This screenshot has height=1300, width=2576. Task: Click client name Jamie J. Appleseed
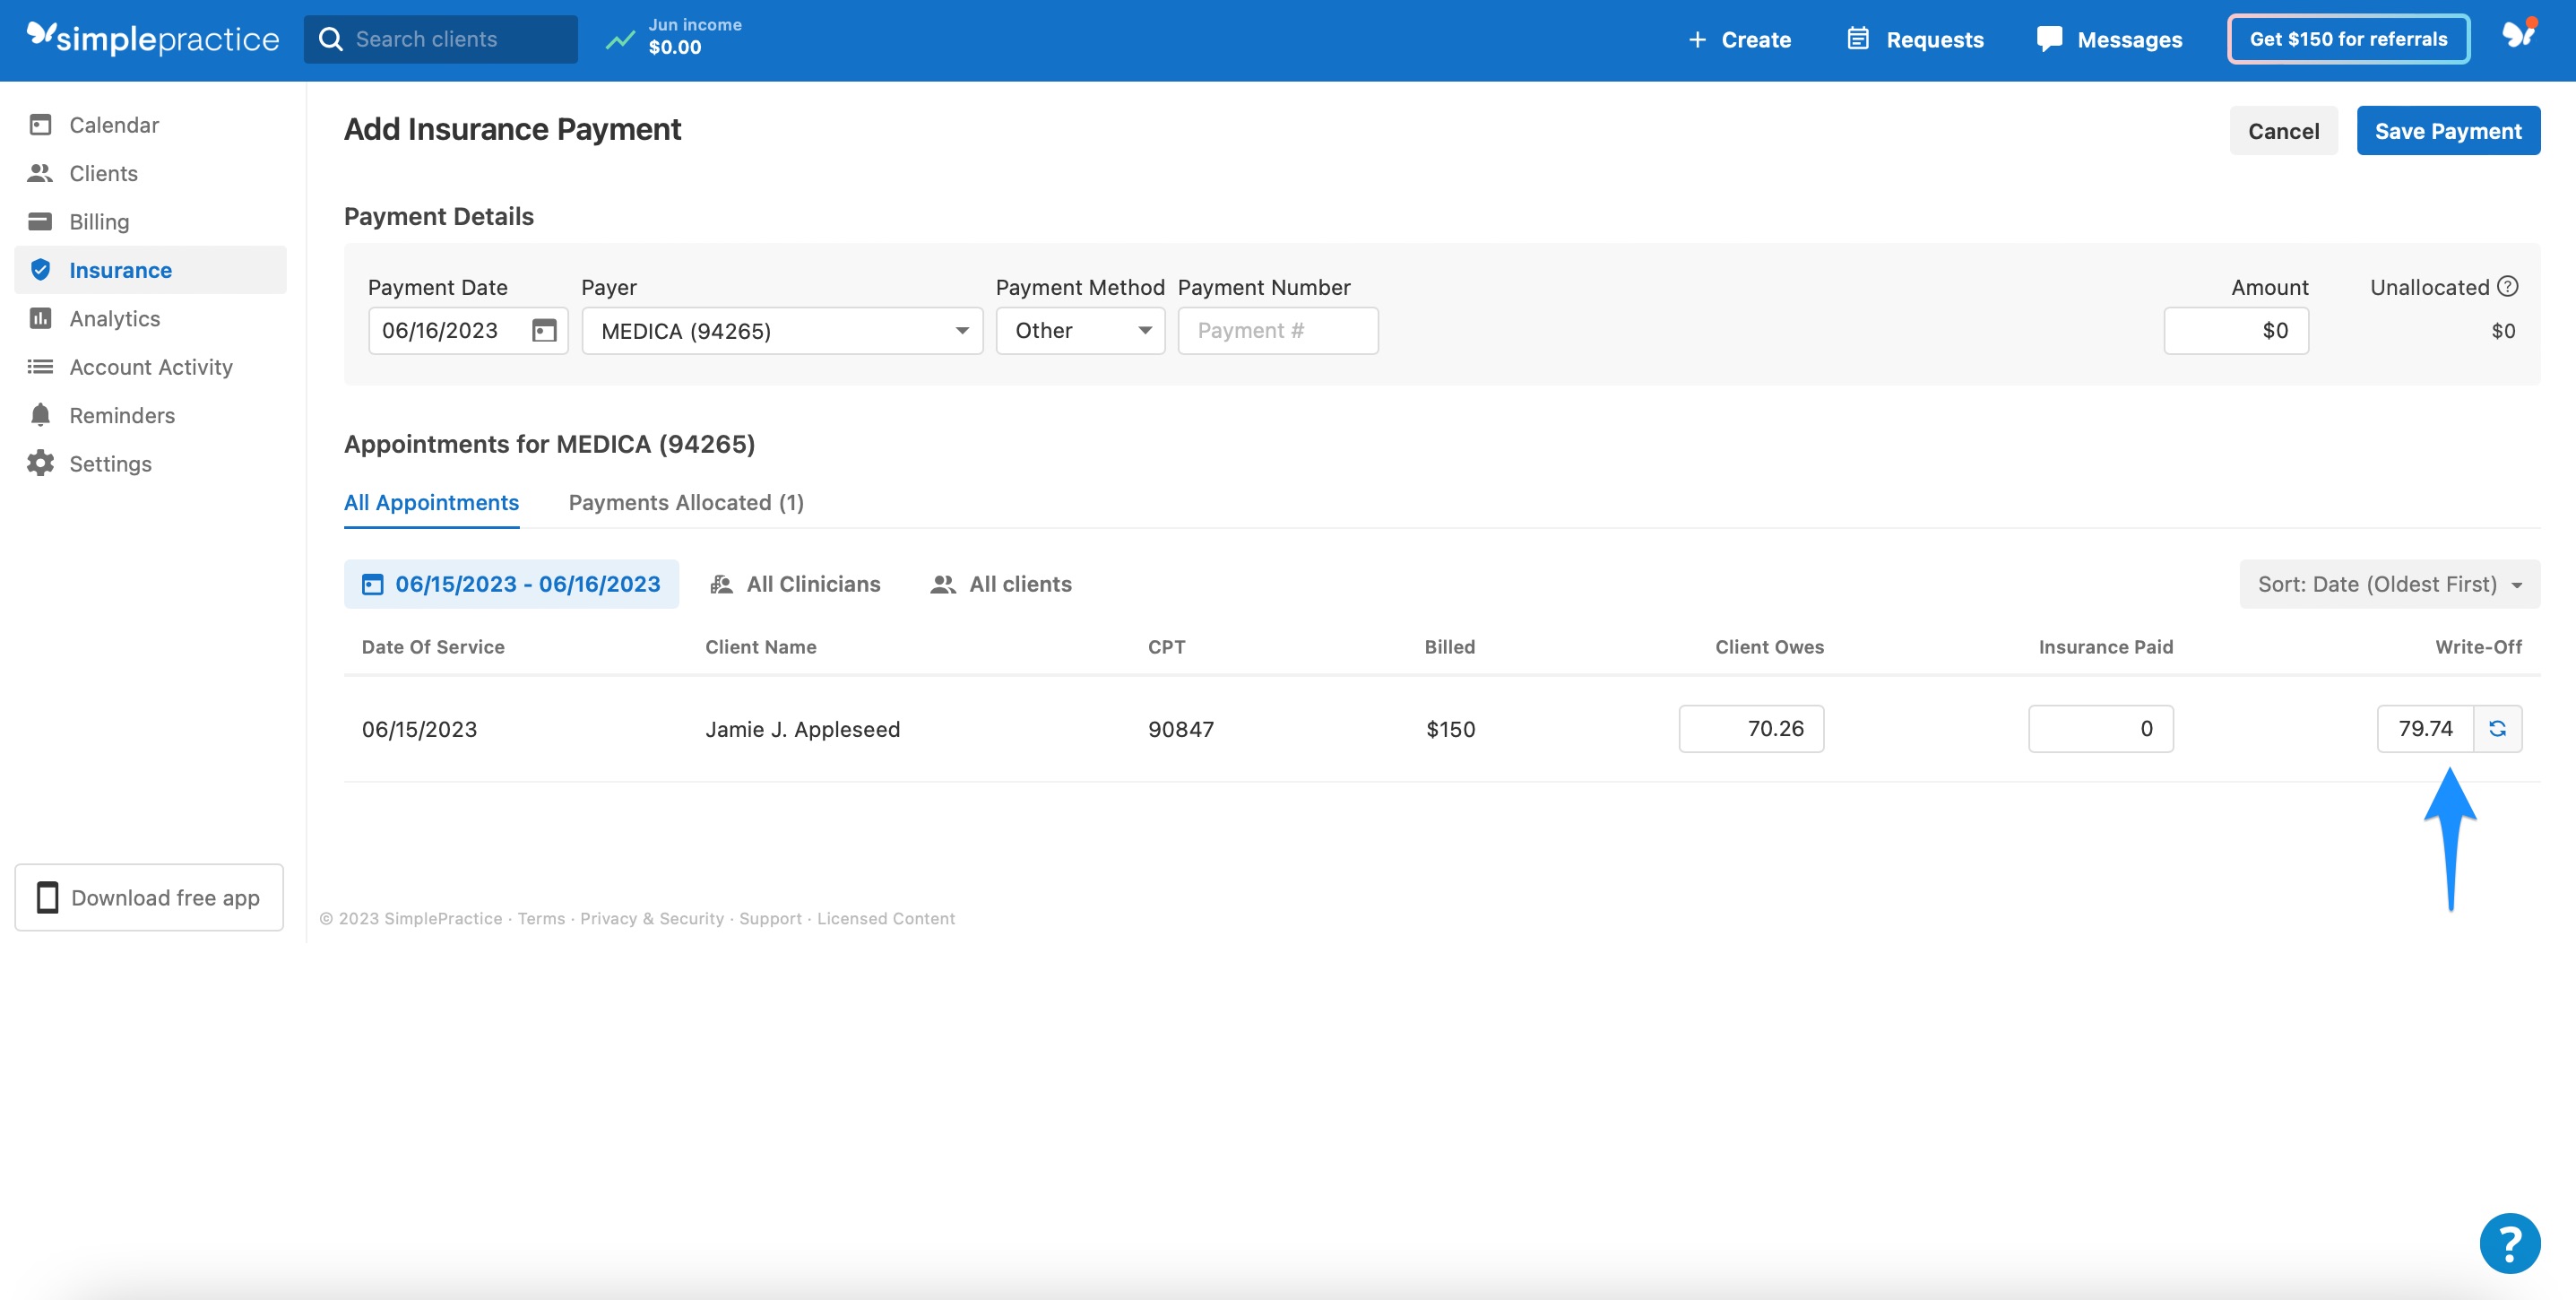[802, 729]
